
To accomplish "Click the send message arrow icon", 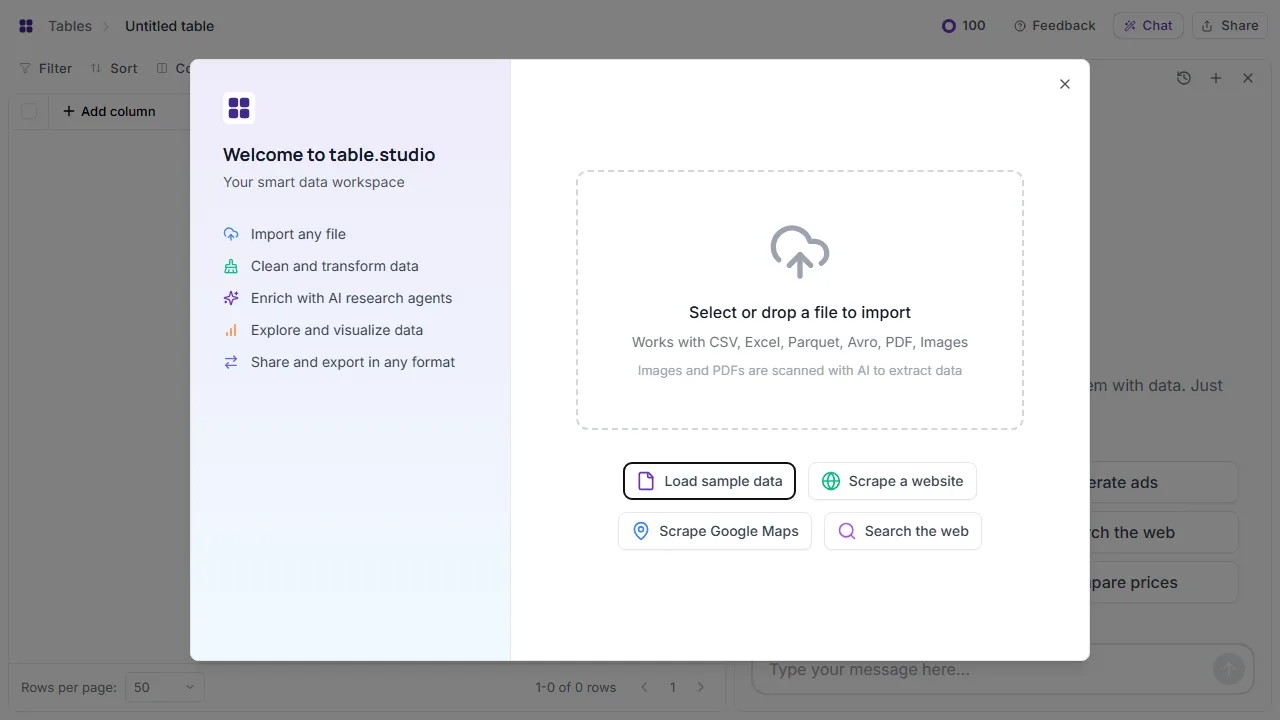I will point(1228,668).
